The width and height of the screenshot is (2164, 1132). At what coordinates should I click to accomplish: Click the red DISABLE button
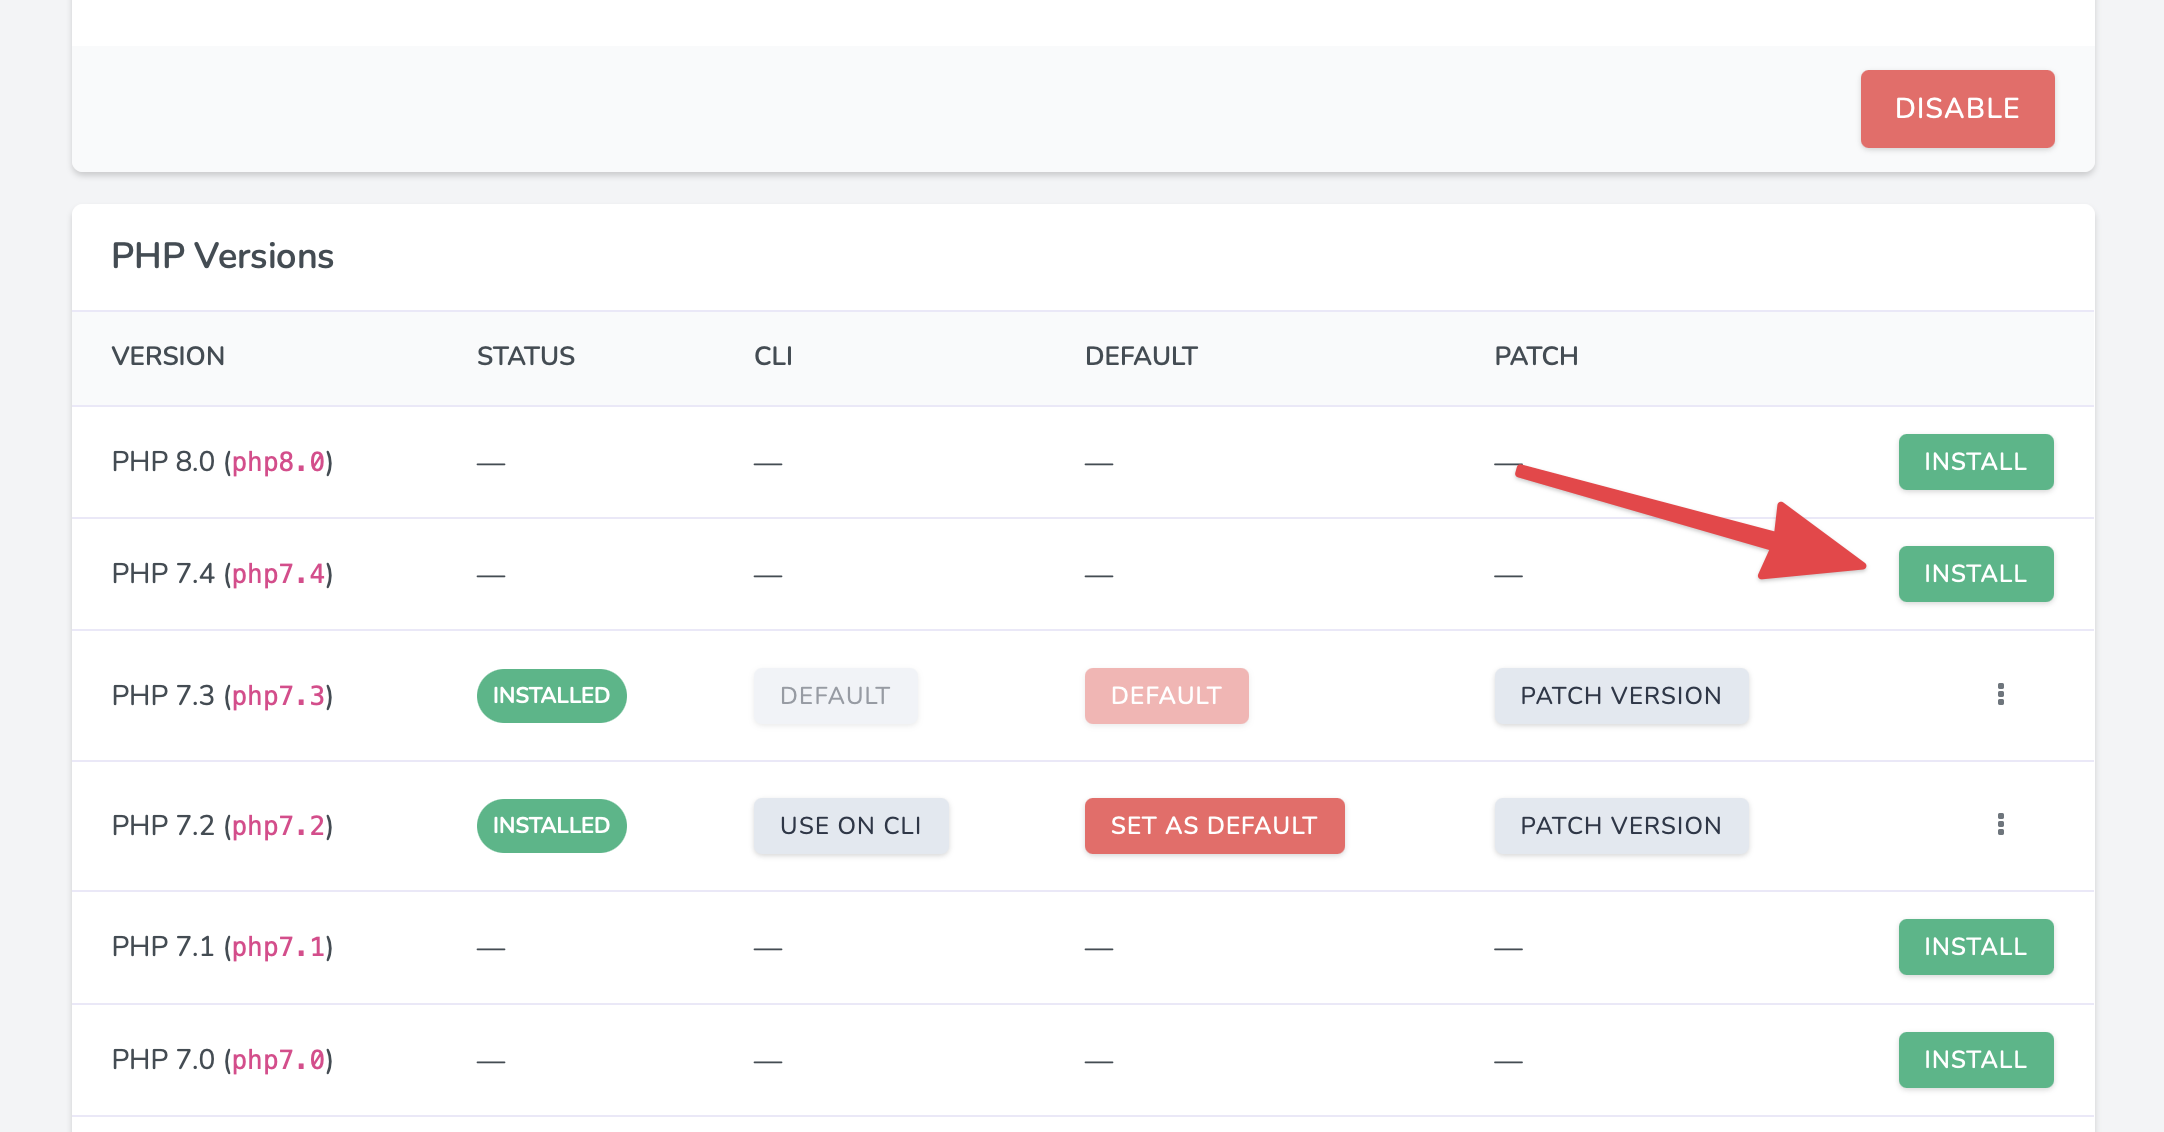pyautogui.click(x=1956, y=108)
